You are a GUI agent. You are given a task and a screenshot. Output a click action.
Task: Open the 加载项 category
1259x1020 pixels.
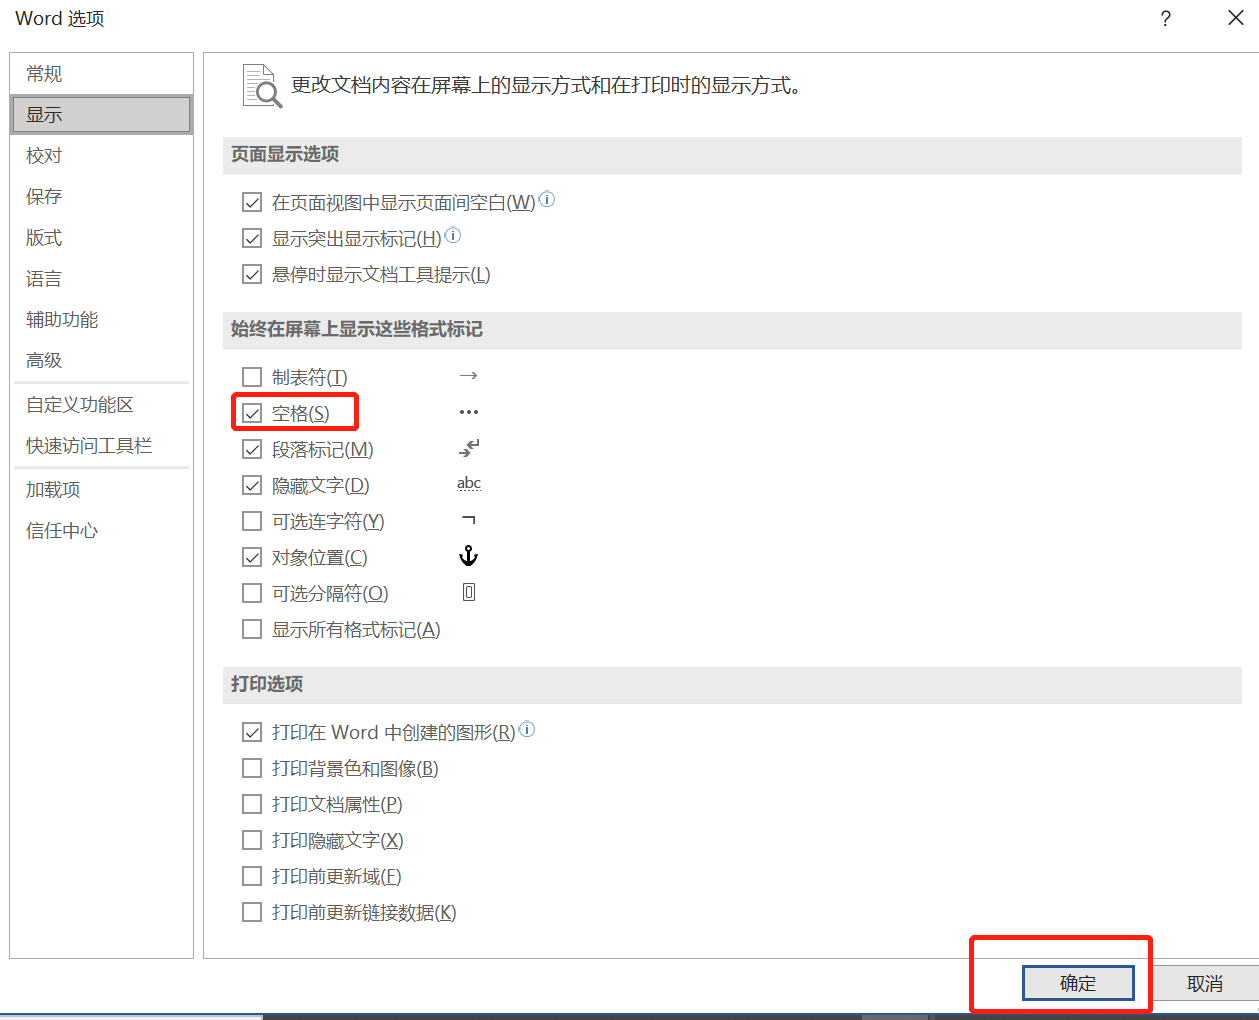(x=101, y=490)
